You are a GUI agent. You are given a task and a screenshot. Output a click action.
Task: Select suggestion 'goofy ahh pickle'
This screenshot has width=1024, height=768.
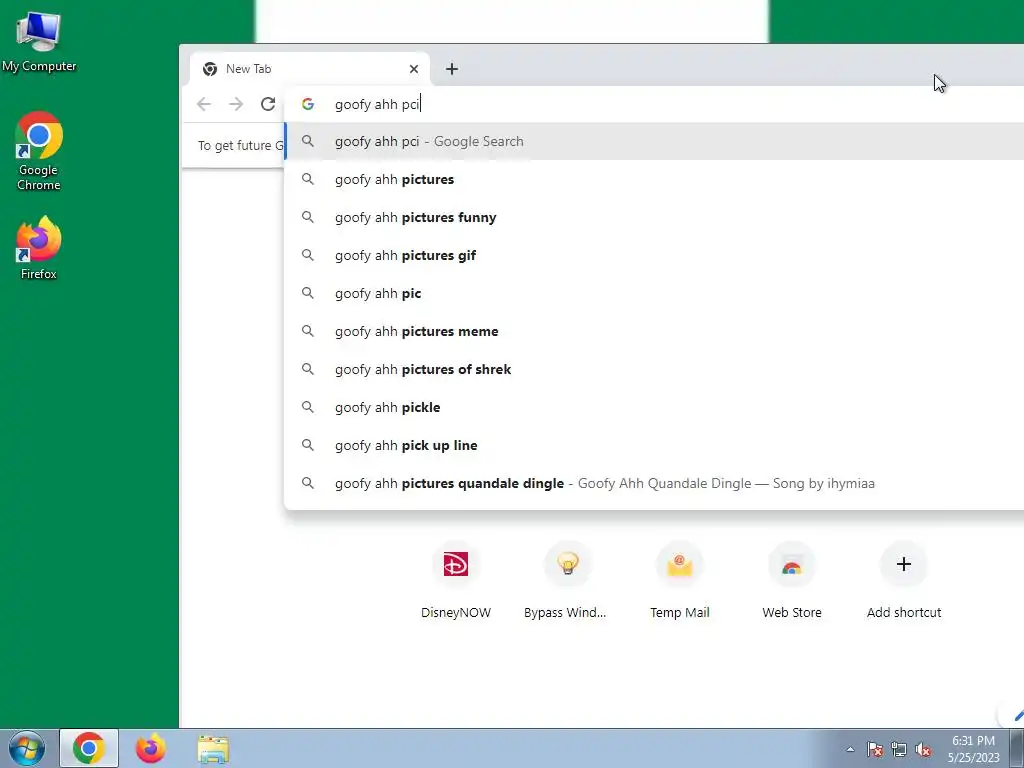pos(654,407)
